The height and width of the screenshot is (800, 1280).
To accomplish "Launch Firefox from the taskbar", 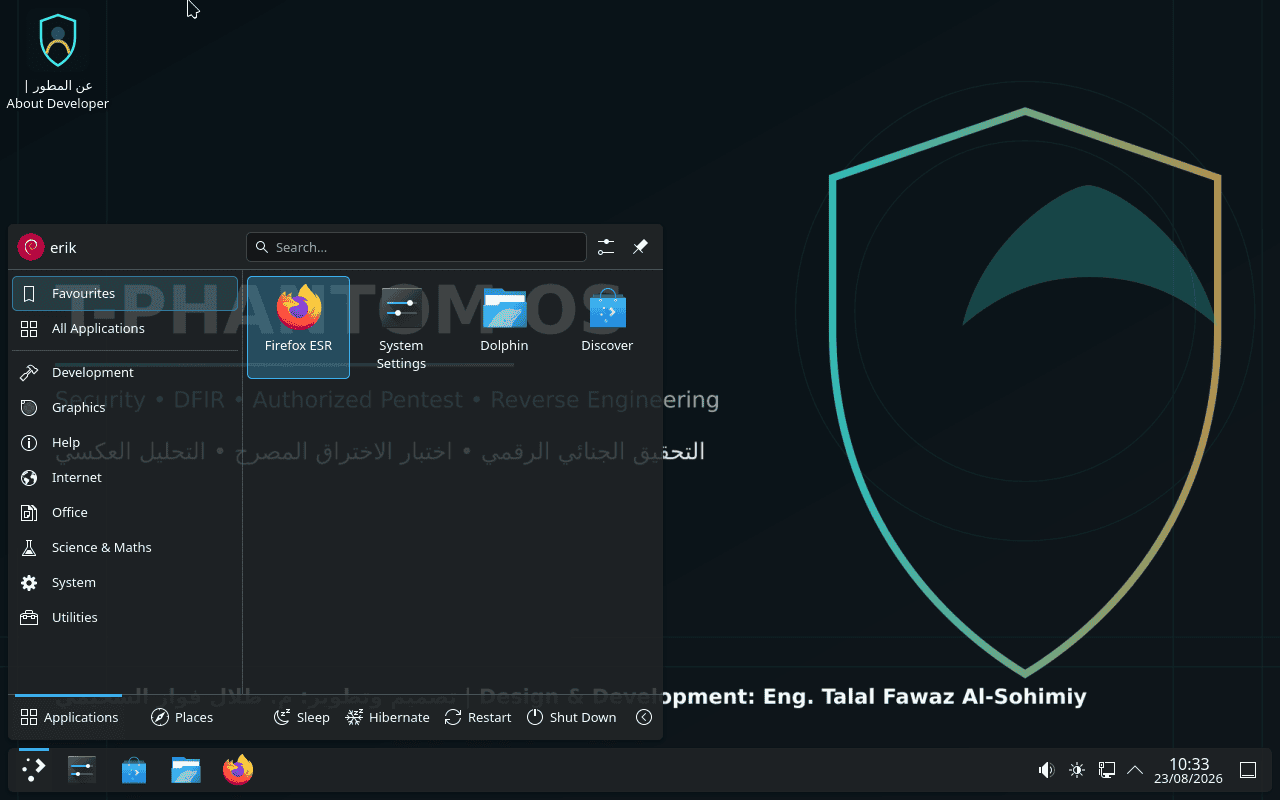I will [x=238, y=770].
